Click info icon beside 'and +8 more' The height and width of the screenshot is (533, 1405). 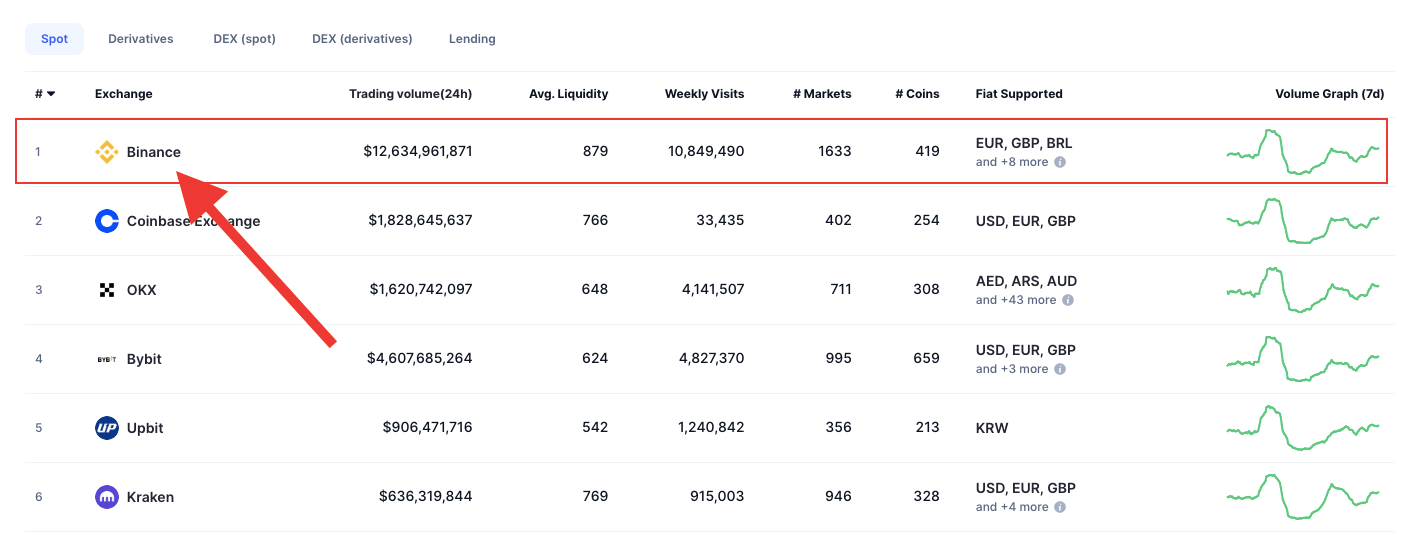[x=1060, y=162]
